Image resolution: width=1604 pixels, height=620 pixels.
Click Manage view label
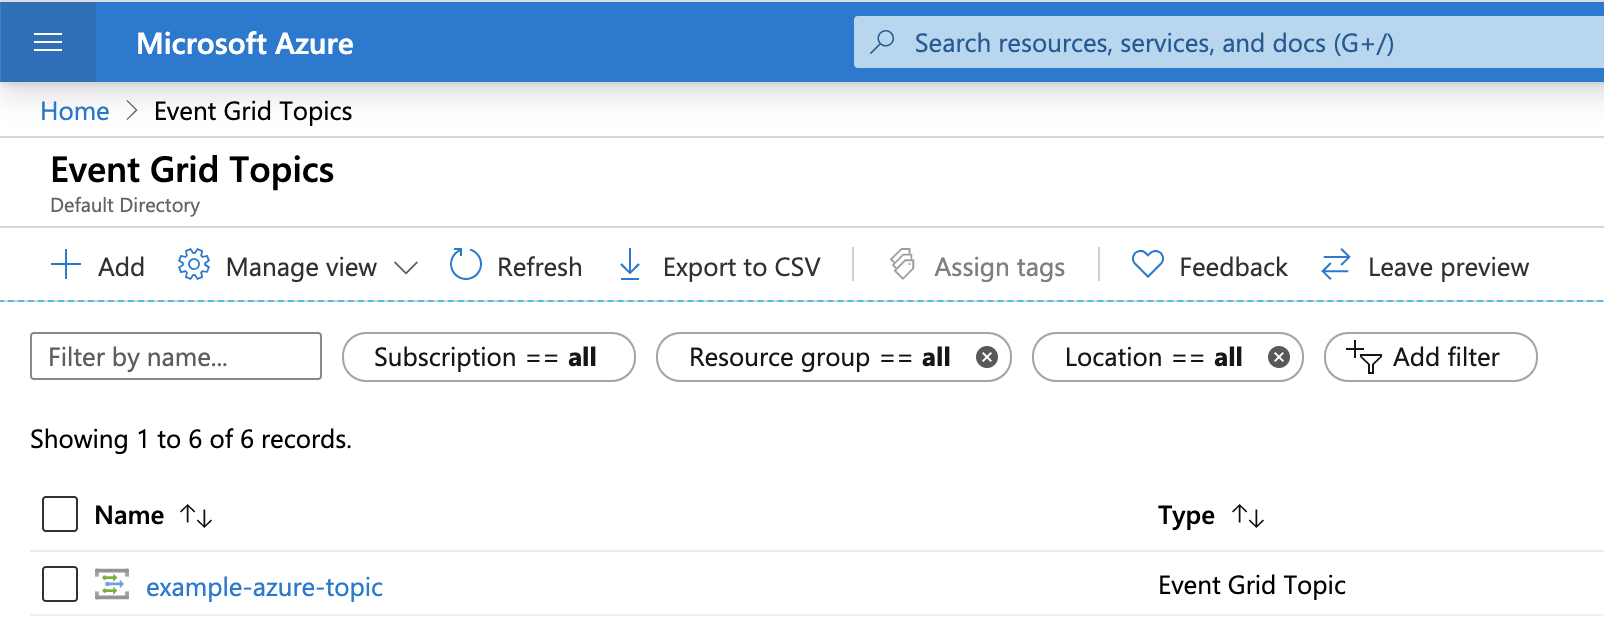coord(301,267)
